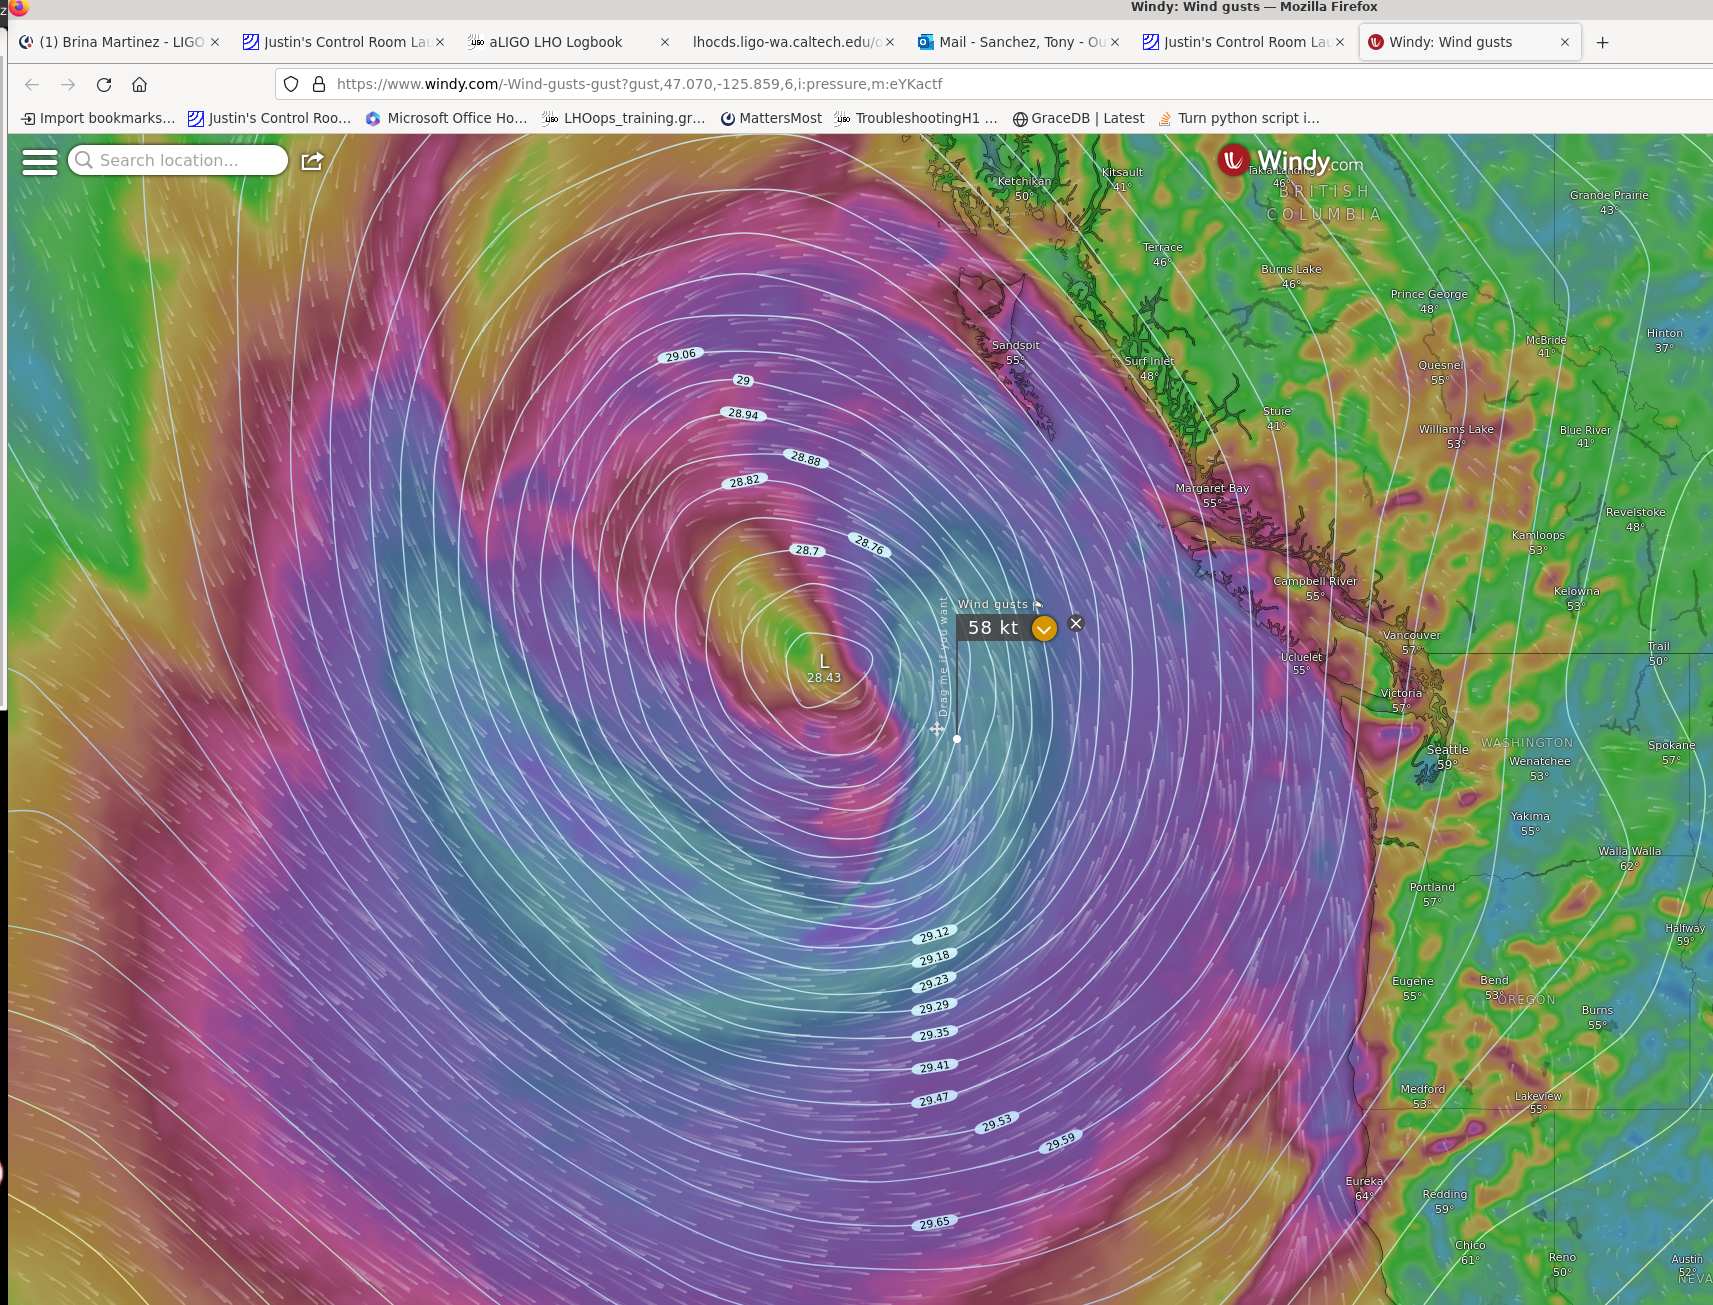
Task: Switch to first Justin's Control Room tab
Action: pyautogui.click(x=345, y=42)
